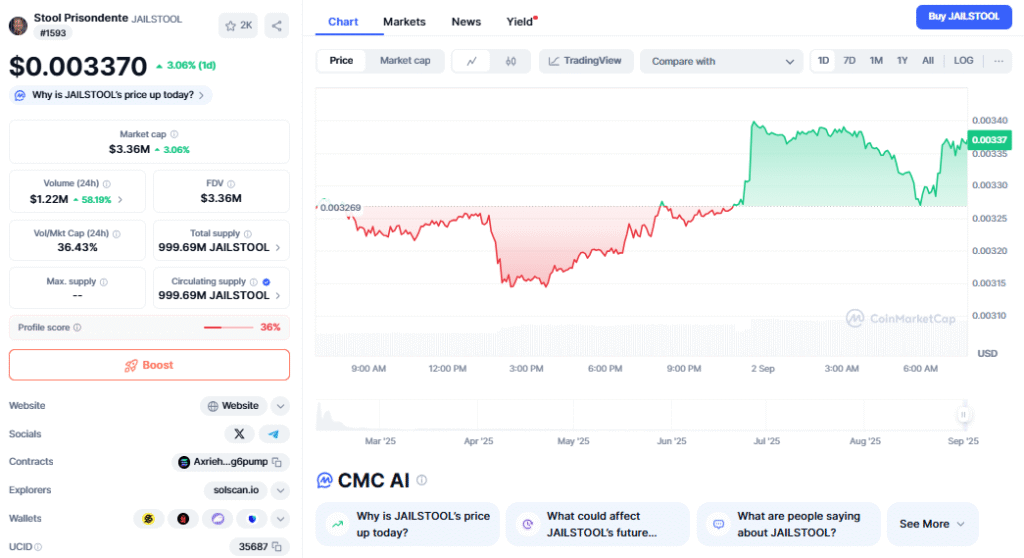The width and height of the screenshot is (1024, 558).
Task: Click the Buy JAILSTOOL button
Action: coord(964,16)
